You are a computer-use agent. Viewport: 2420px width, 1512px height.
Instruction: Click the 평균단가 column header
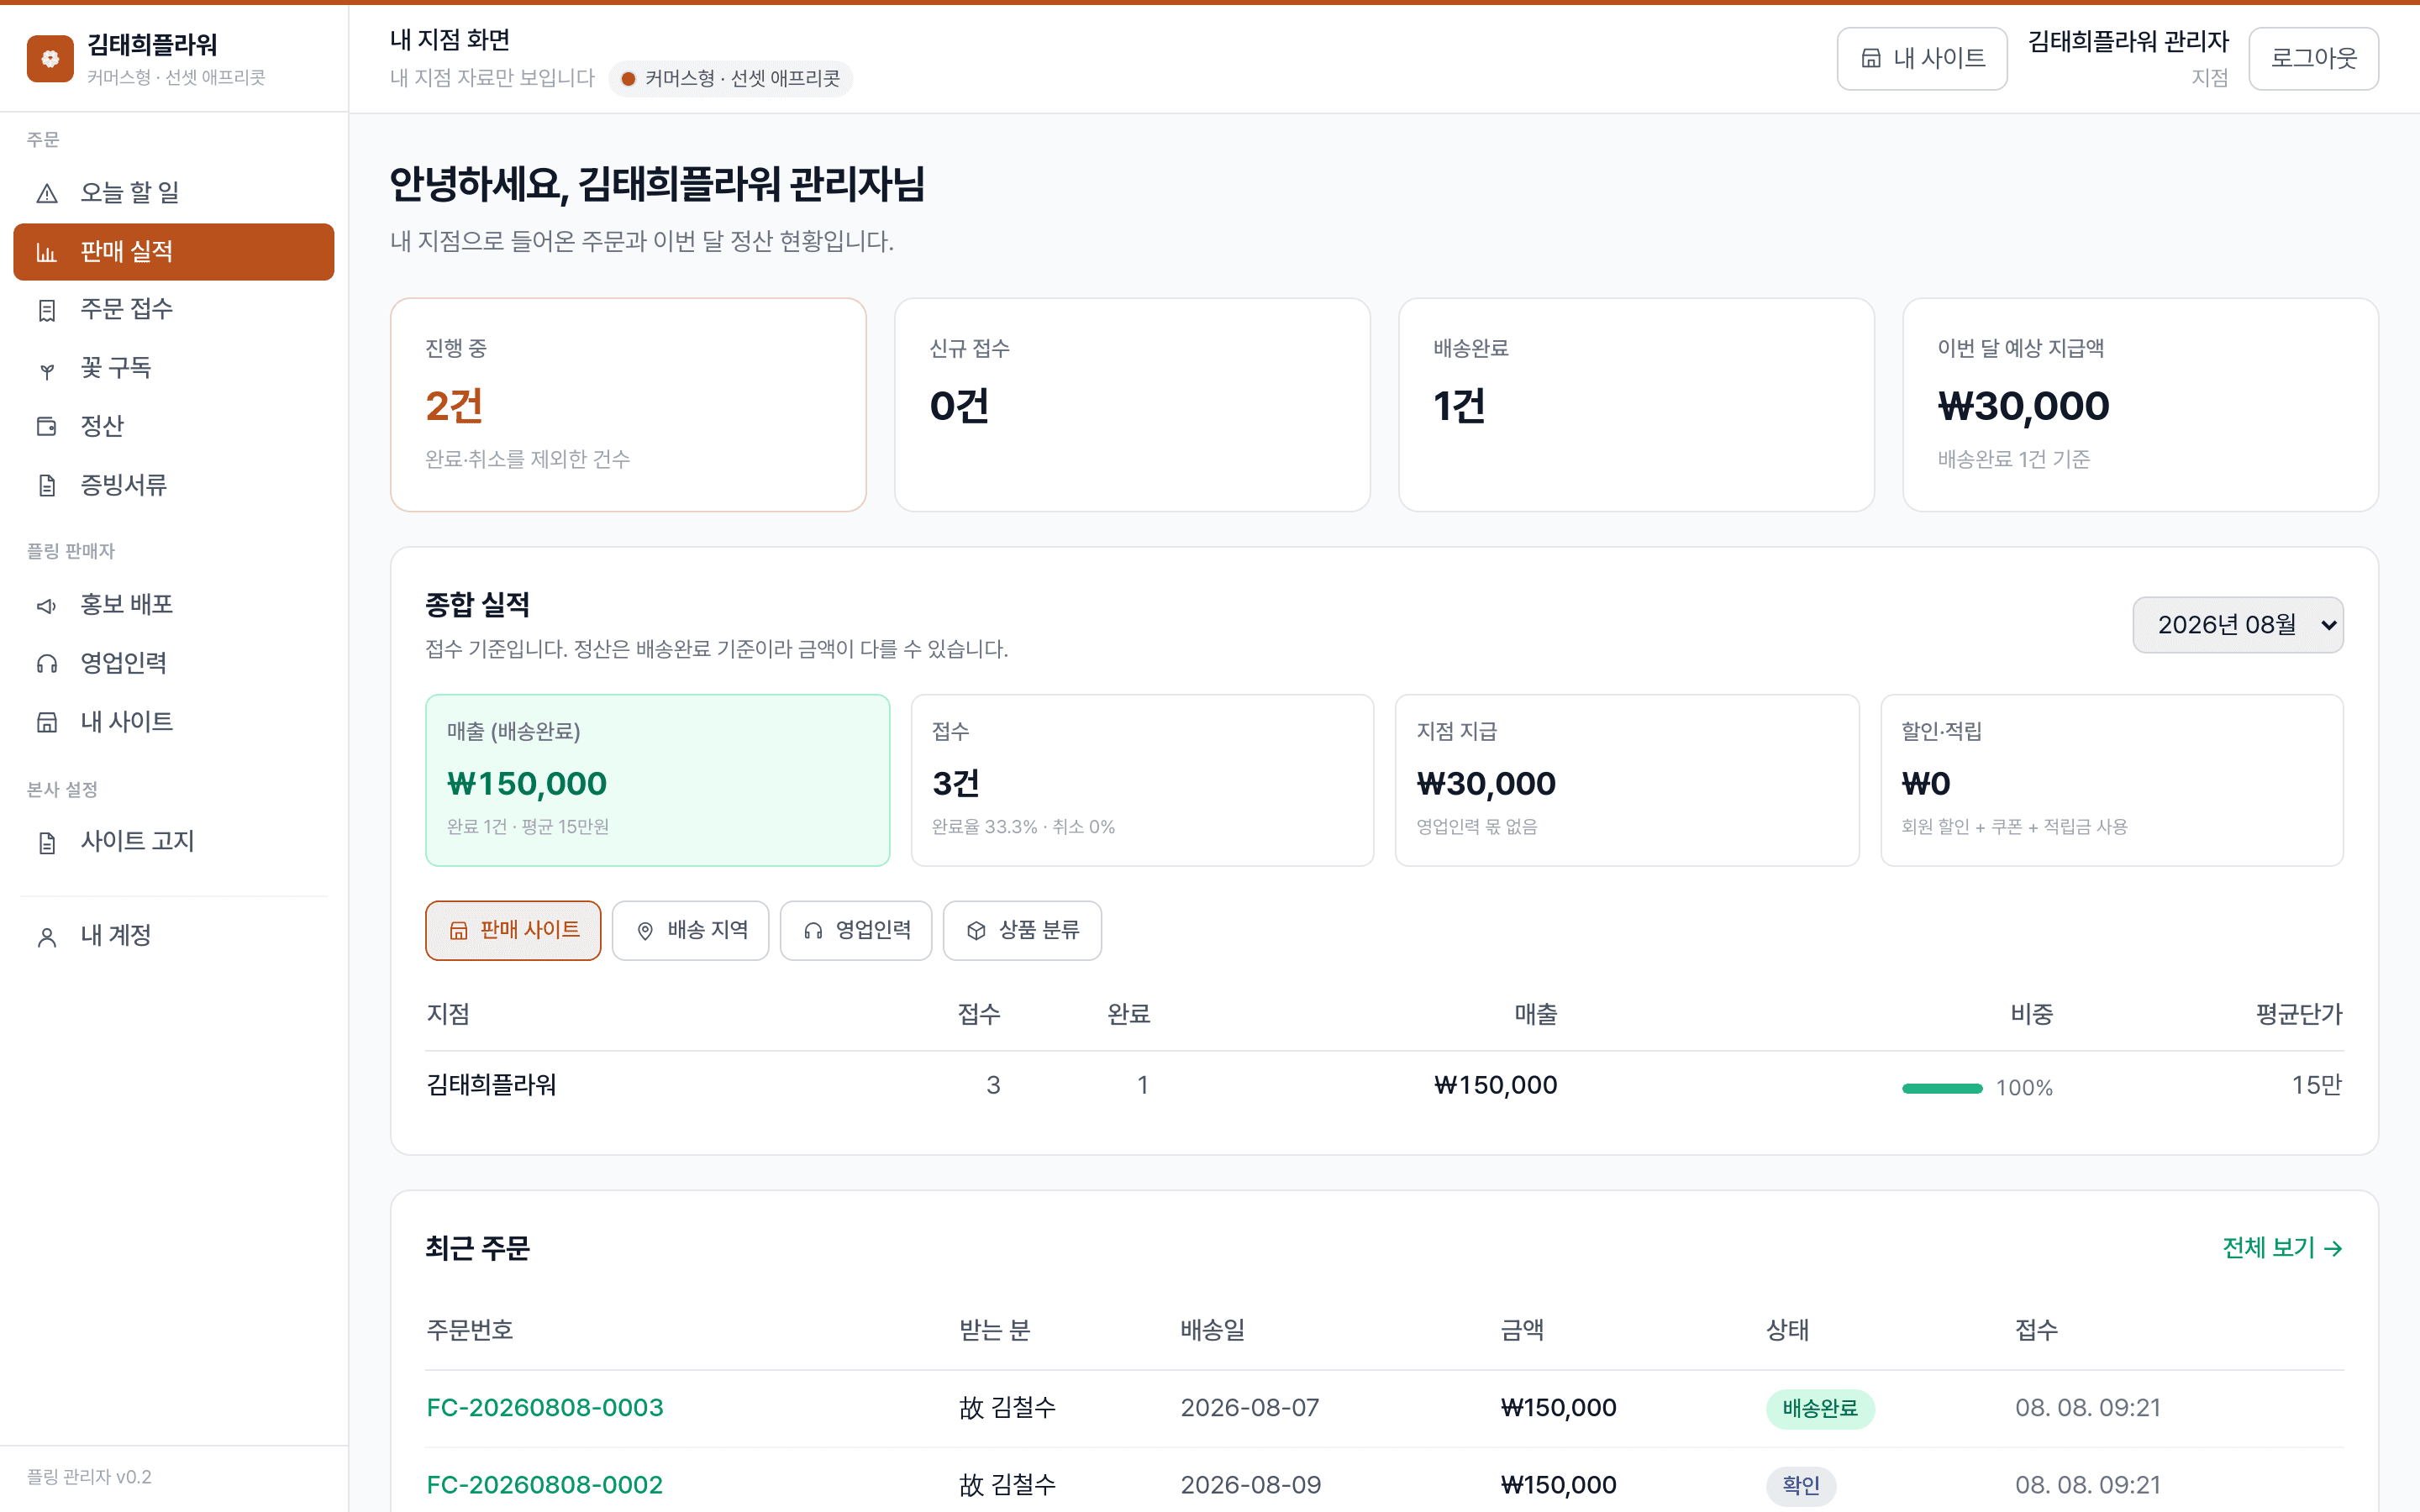click(2299, 1014)
